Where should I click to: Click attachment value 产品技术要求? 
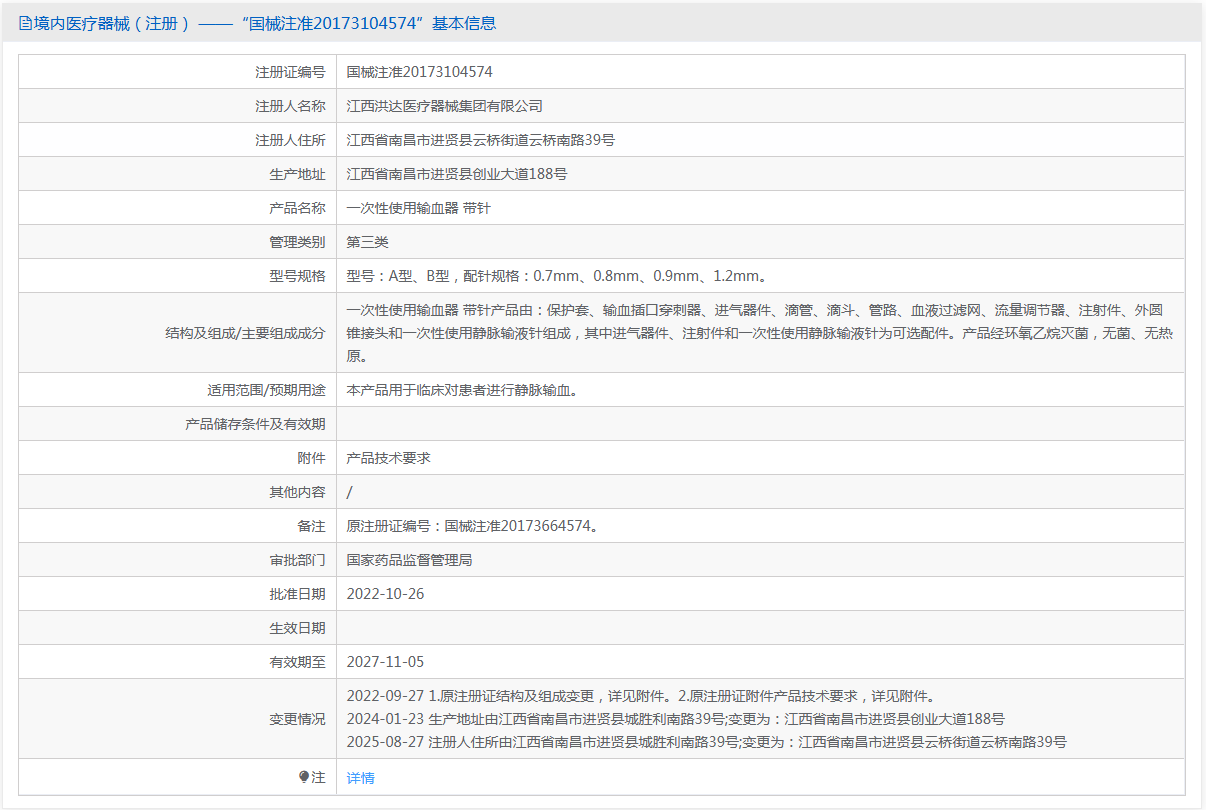coord(389,458)
